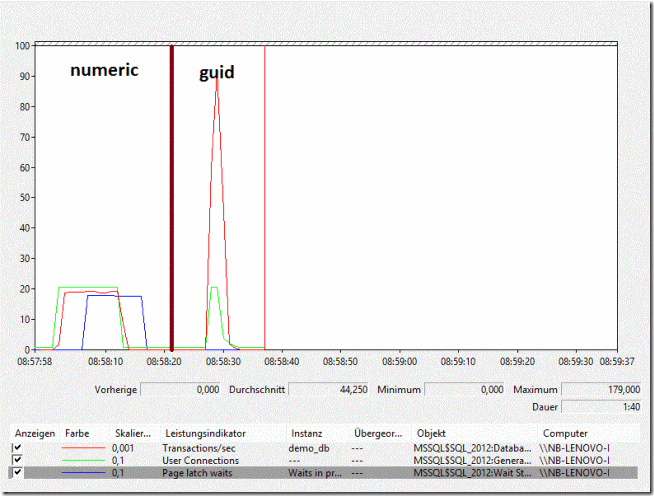Click the Minimum value field showing 0,000
Image resolution: width=654 pixels, height=496 pixels.
pos(464,389)
